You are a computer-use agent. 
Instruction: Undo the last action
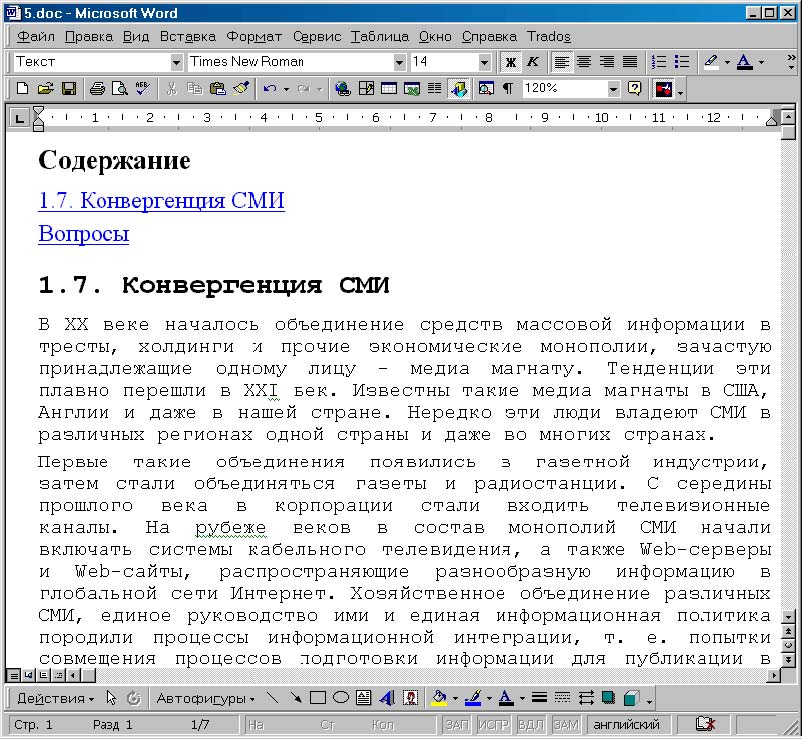pos(270,88)
